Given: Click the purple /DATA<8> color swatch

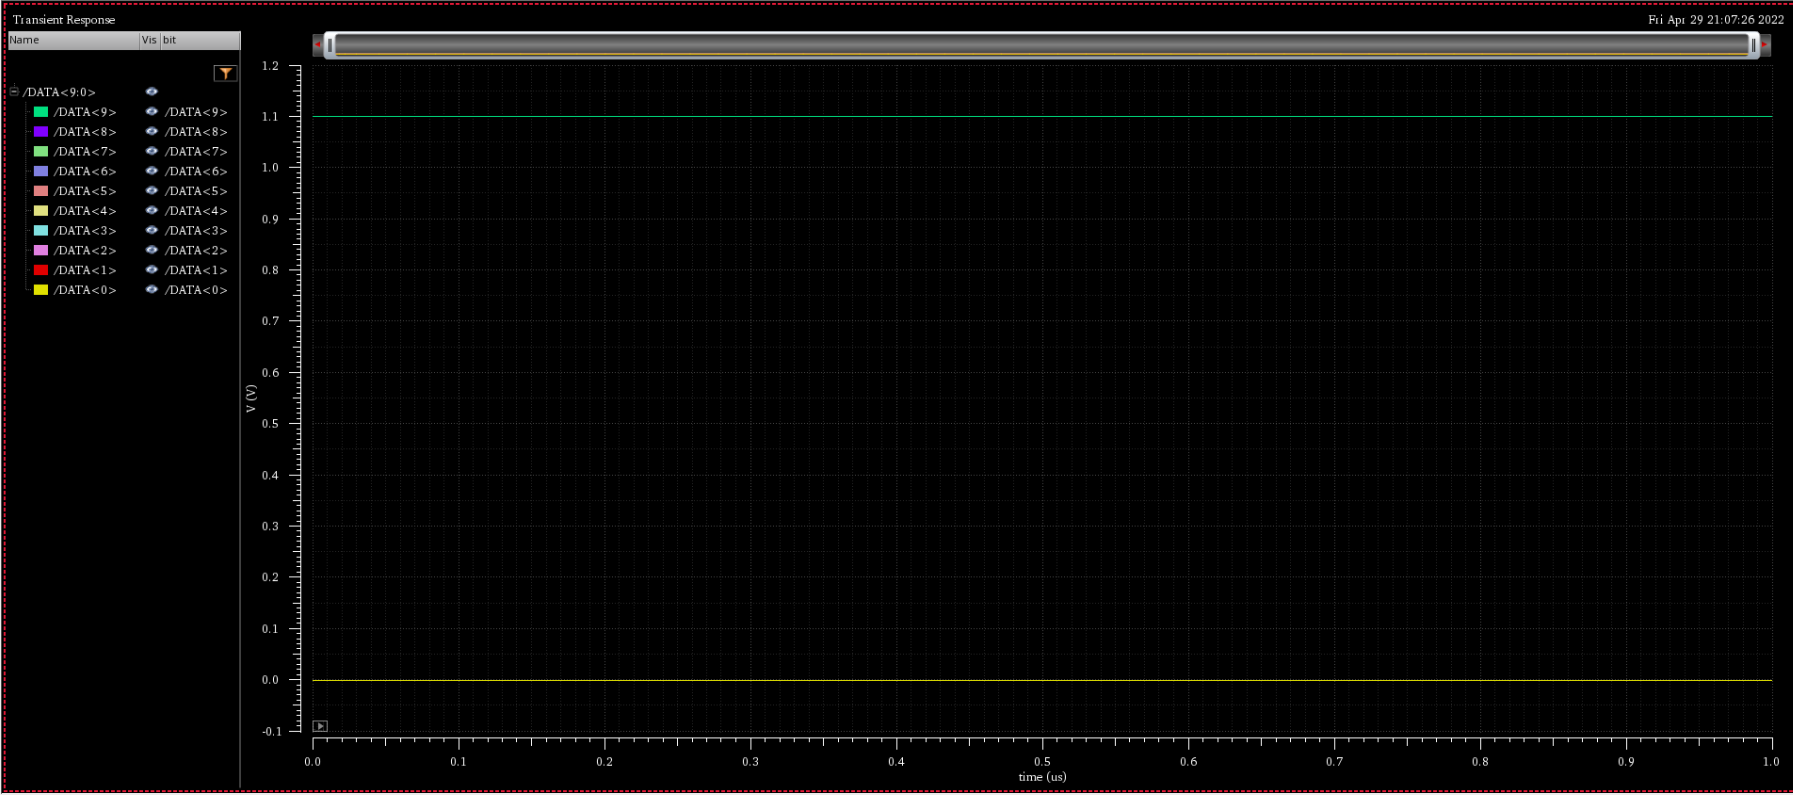Looking at the screenshot, I should (41, 132).
